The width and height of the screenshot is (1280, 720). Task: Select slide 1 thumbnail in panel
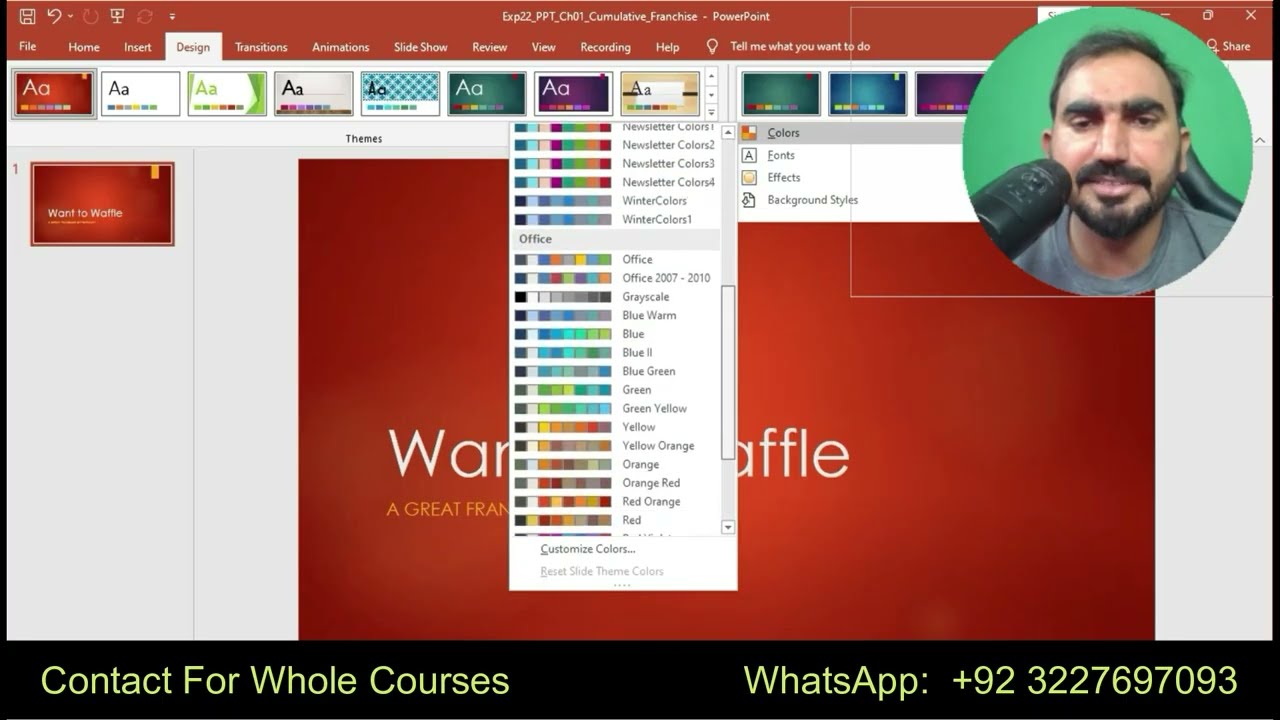[x=102, y=204]
